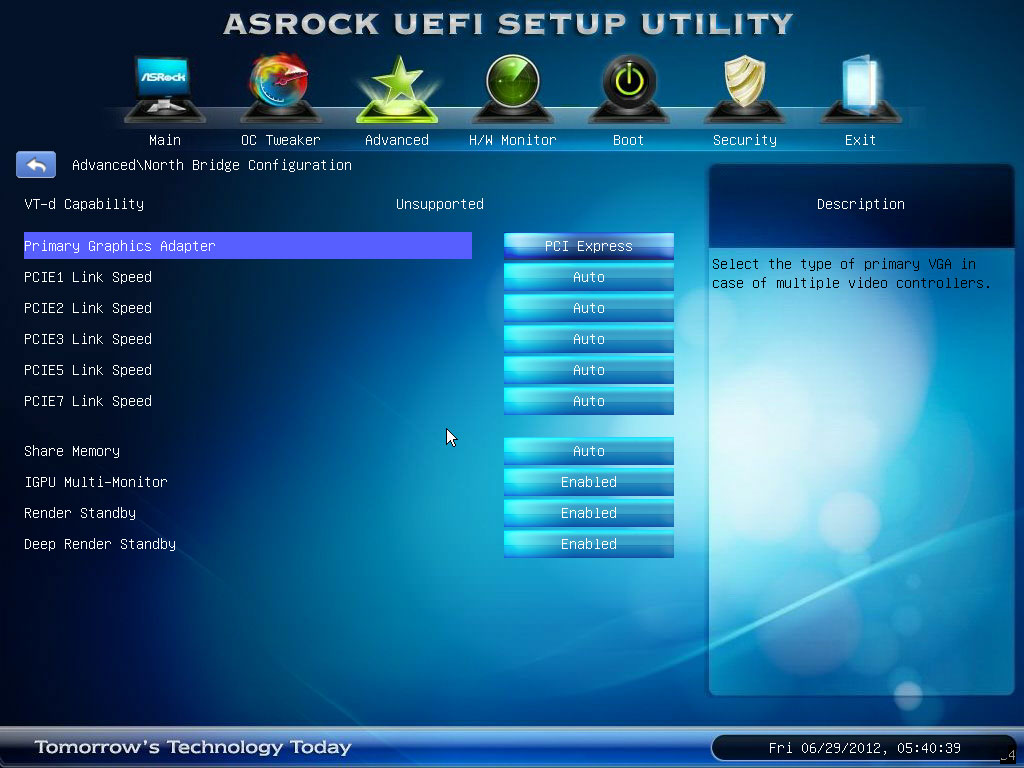Select the PCIE5 Link Speed label

pyautogui.click(x=88, y=370)
